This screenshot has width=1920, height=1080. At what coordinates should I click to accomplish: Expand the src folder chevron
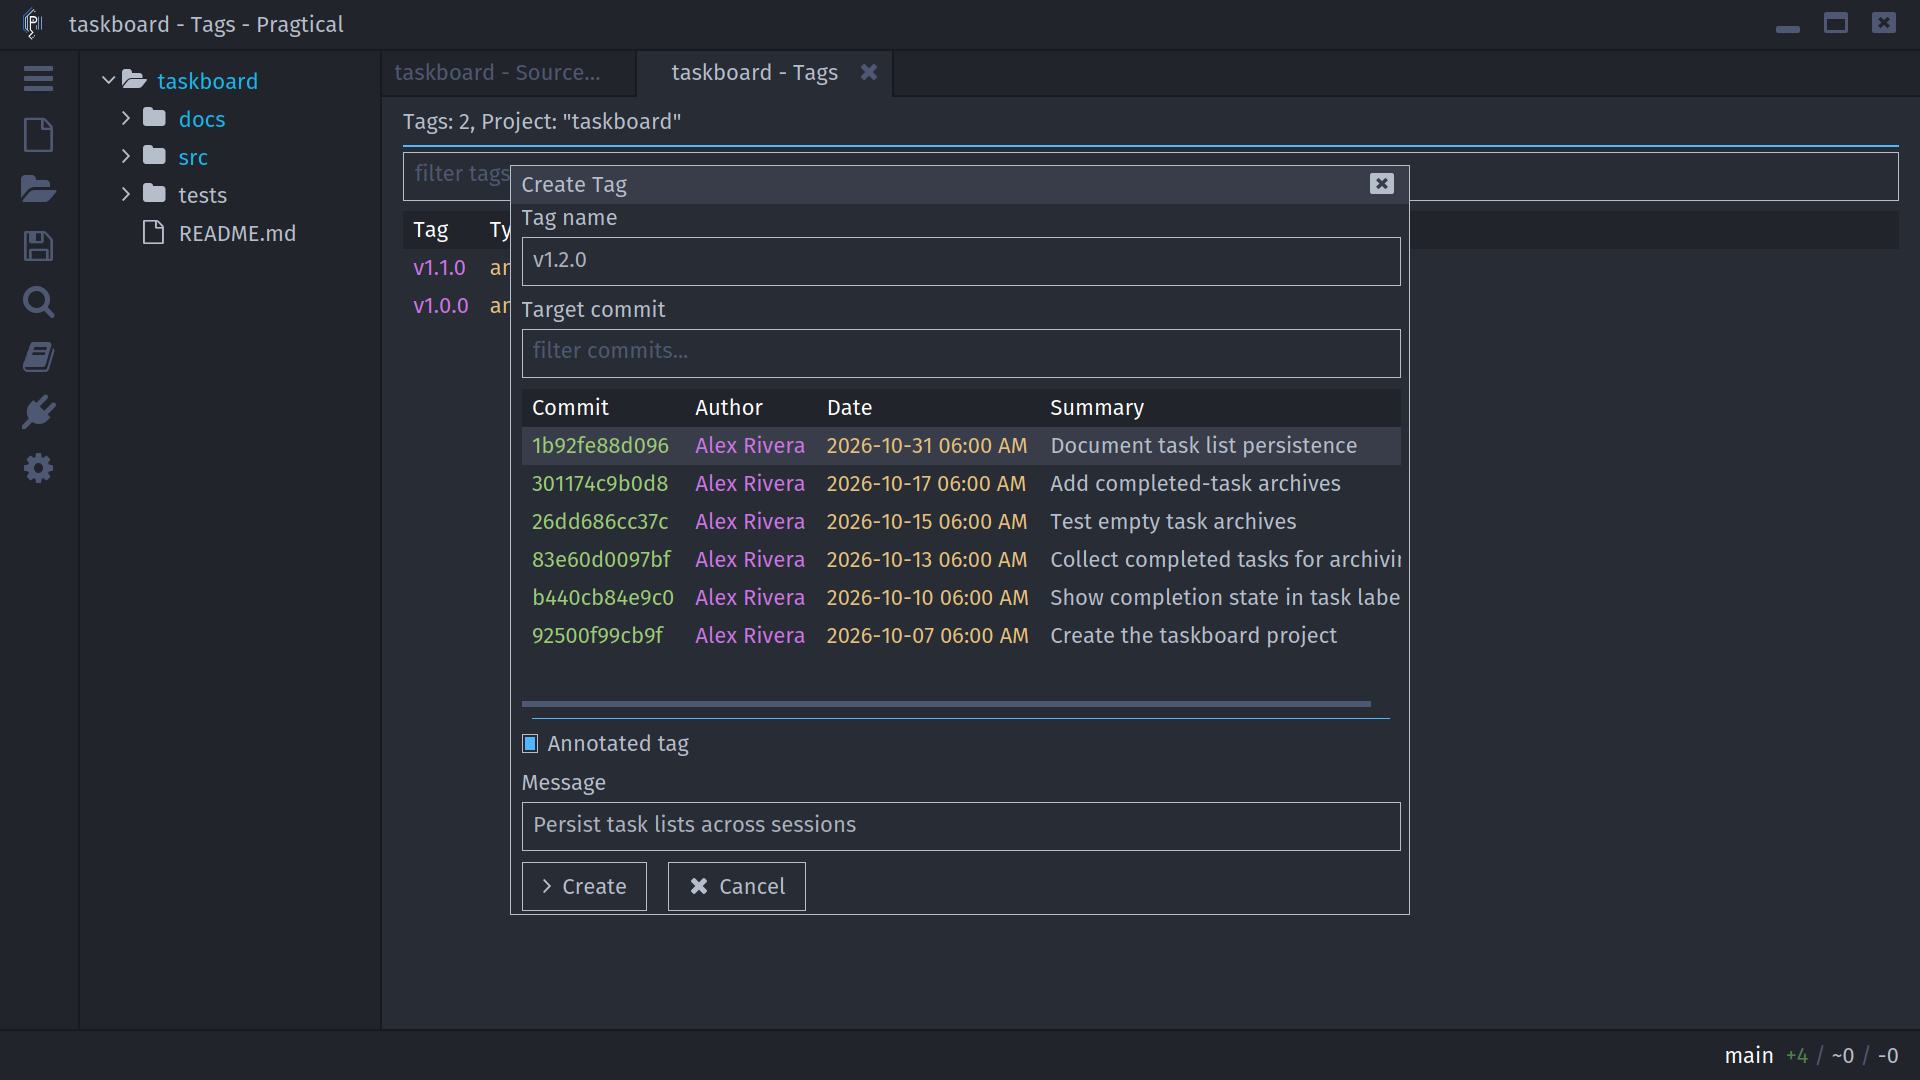tap(126, 156)
